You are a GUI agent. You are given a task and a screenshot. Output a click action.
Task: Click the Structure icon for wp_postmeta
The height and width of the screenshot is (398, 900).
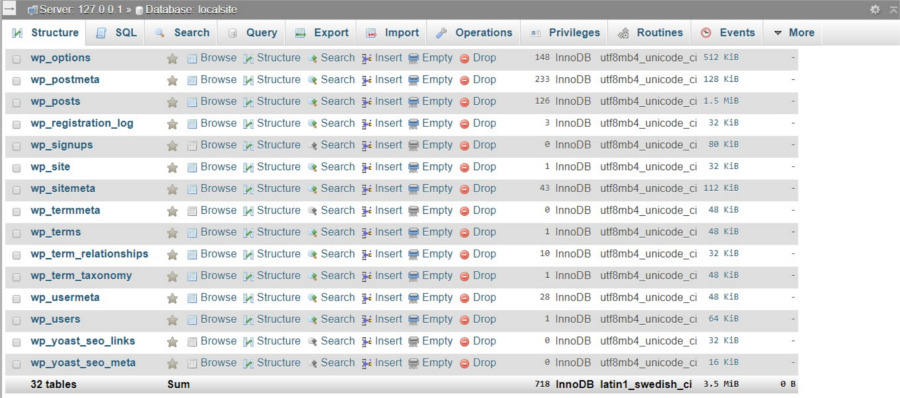(248, 80)
